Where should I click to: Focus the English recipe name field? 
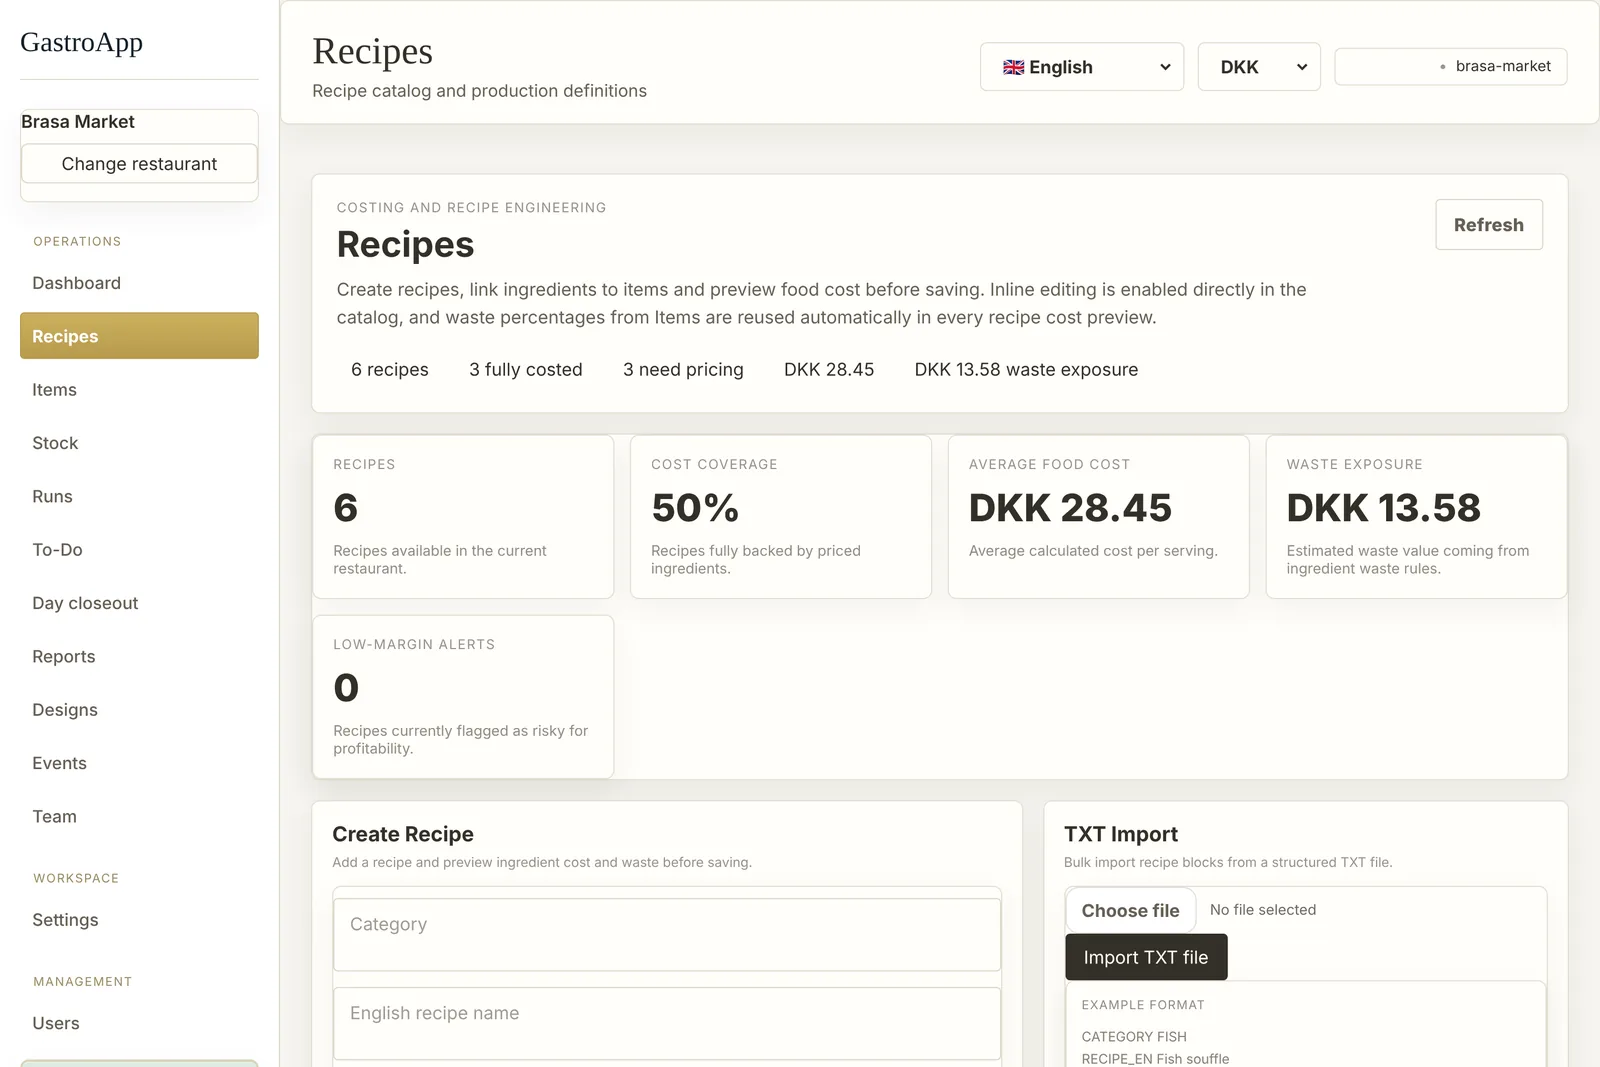[x=667, y=1023]
